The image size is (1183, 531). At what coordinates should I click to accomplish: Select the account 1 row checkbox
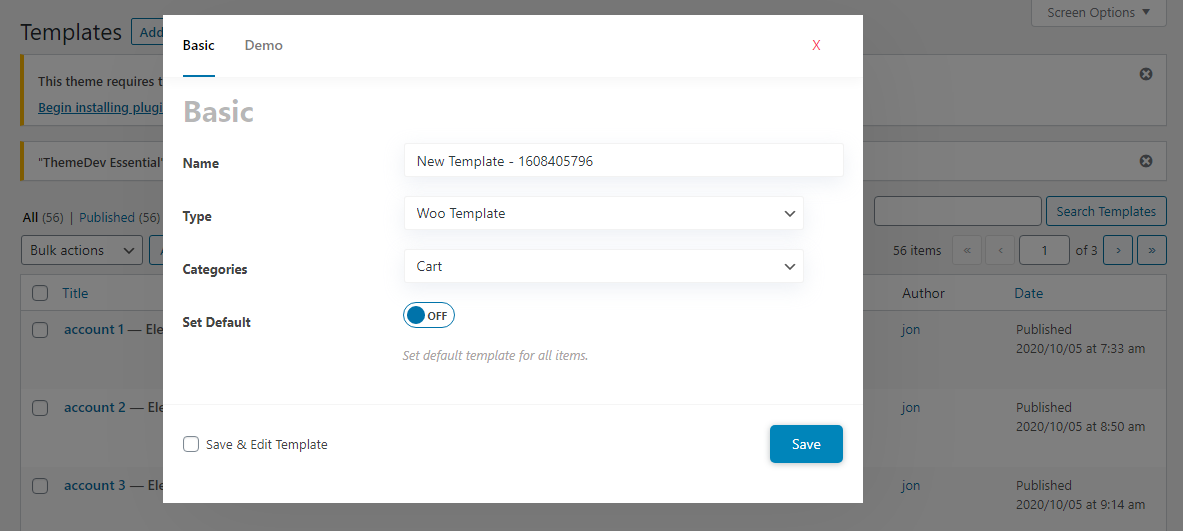coord(40,330)
